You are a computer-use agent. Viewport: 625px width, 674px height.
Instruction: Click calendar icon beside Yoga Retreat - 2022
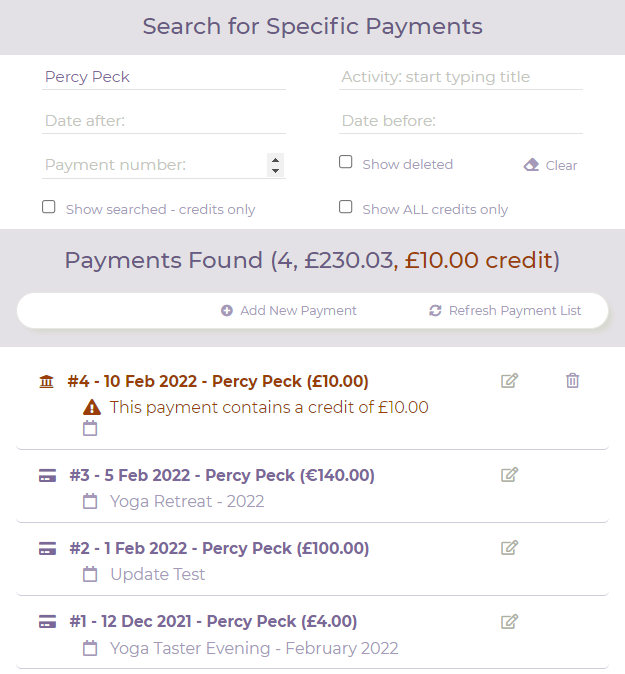pyautogui.click(x=90, y=501)
